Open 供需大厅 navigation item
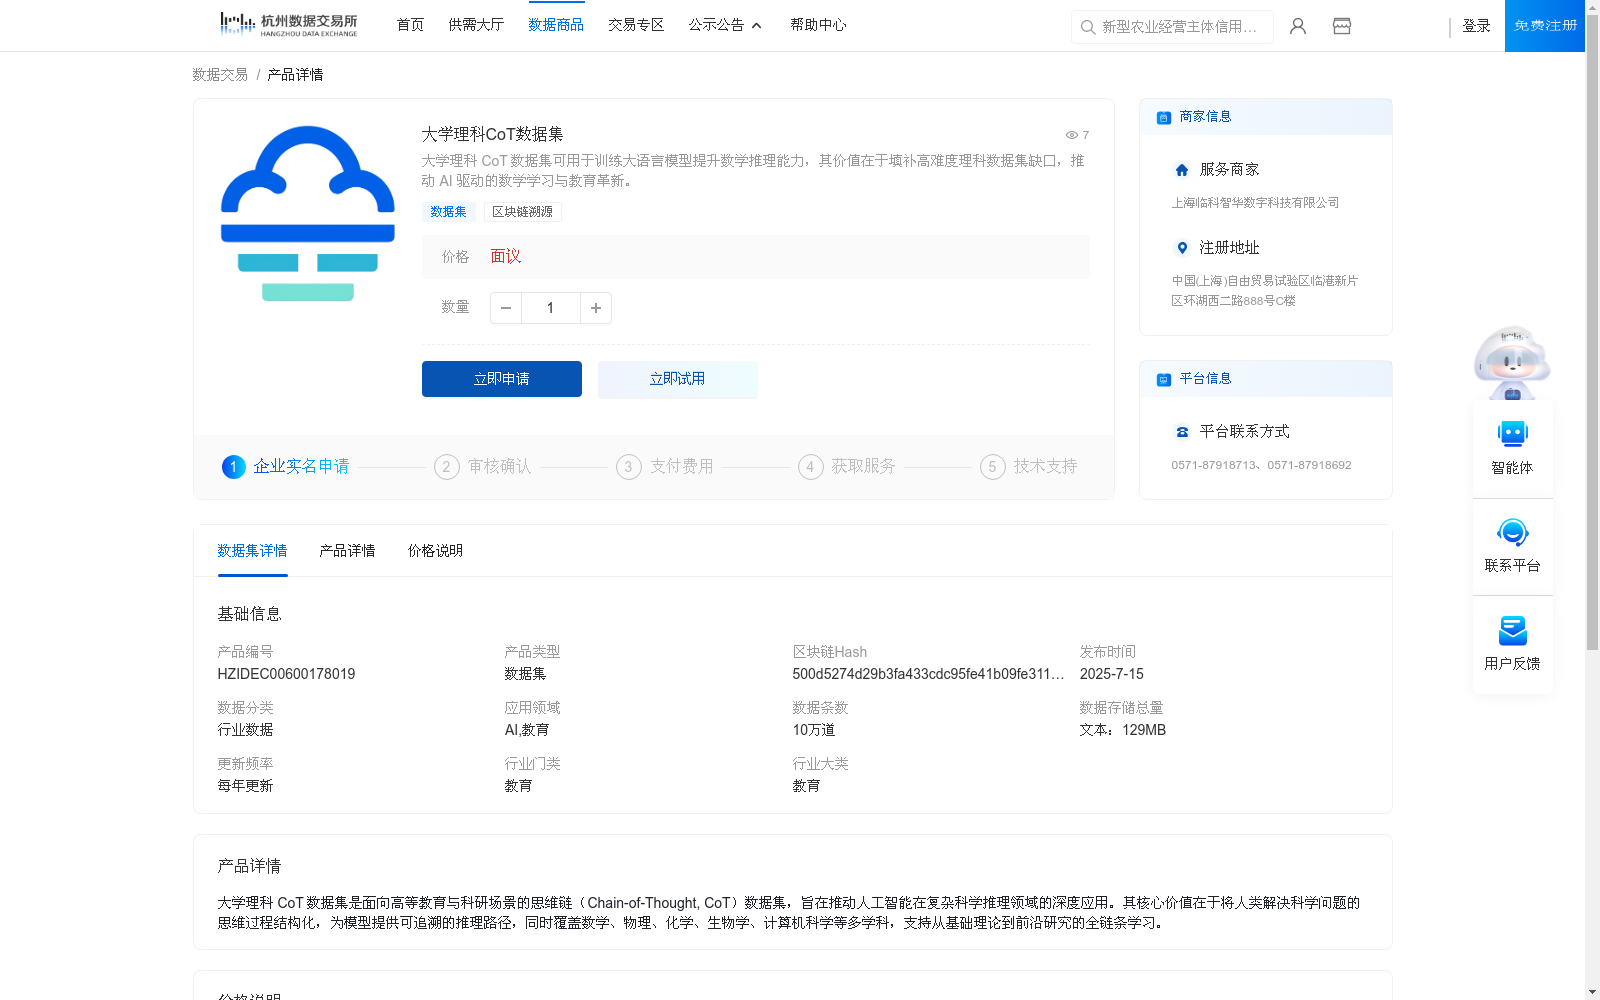 tap(476, 25)
